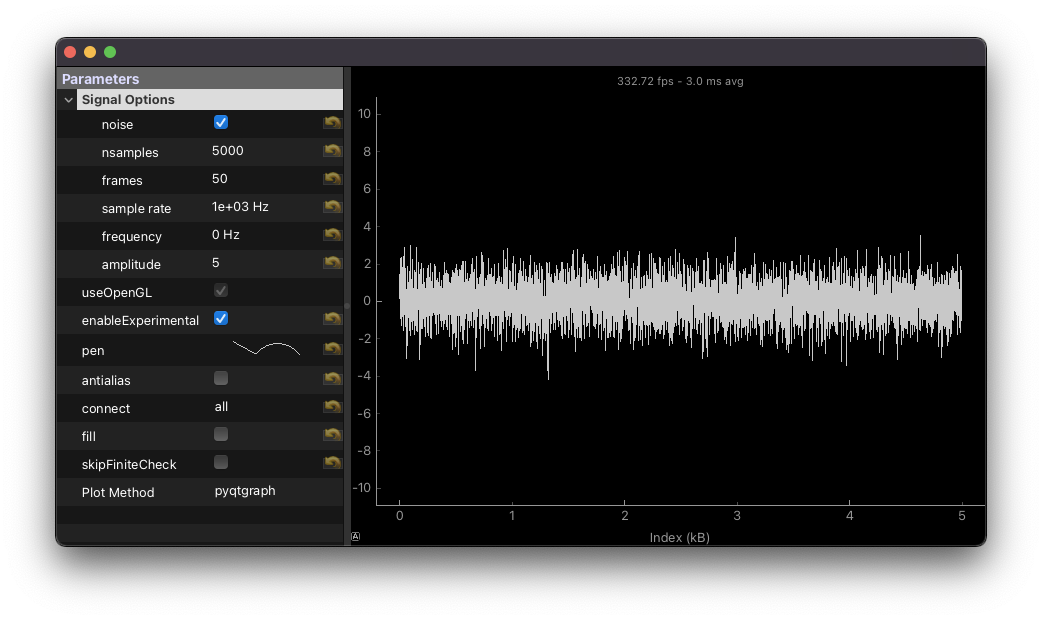Reset skipFiniteCheck to its default
Viewport: 1042px width, 620px height.
point(331,461)
